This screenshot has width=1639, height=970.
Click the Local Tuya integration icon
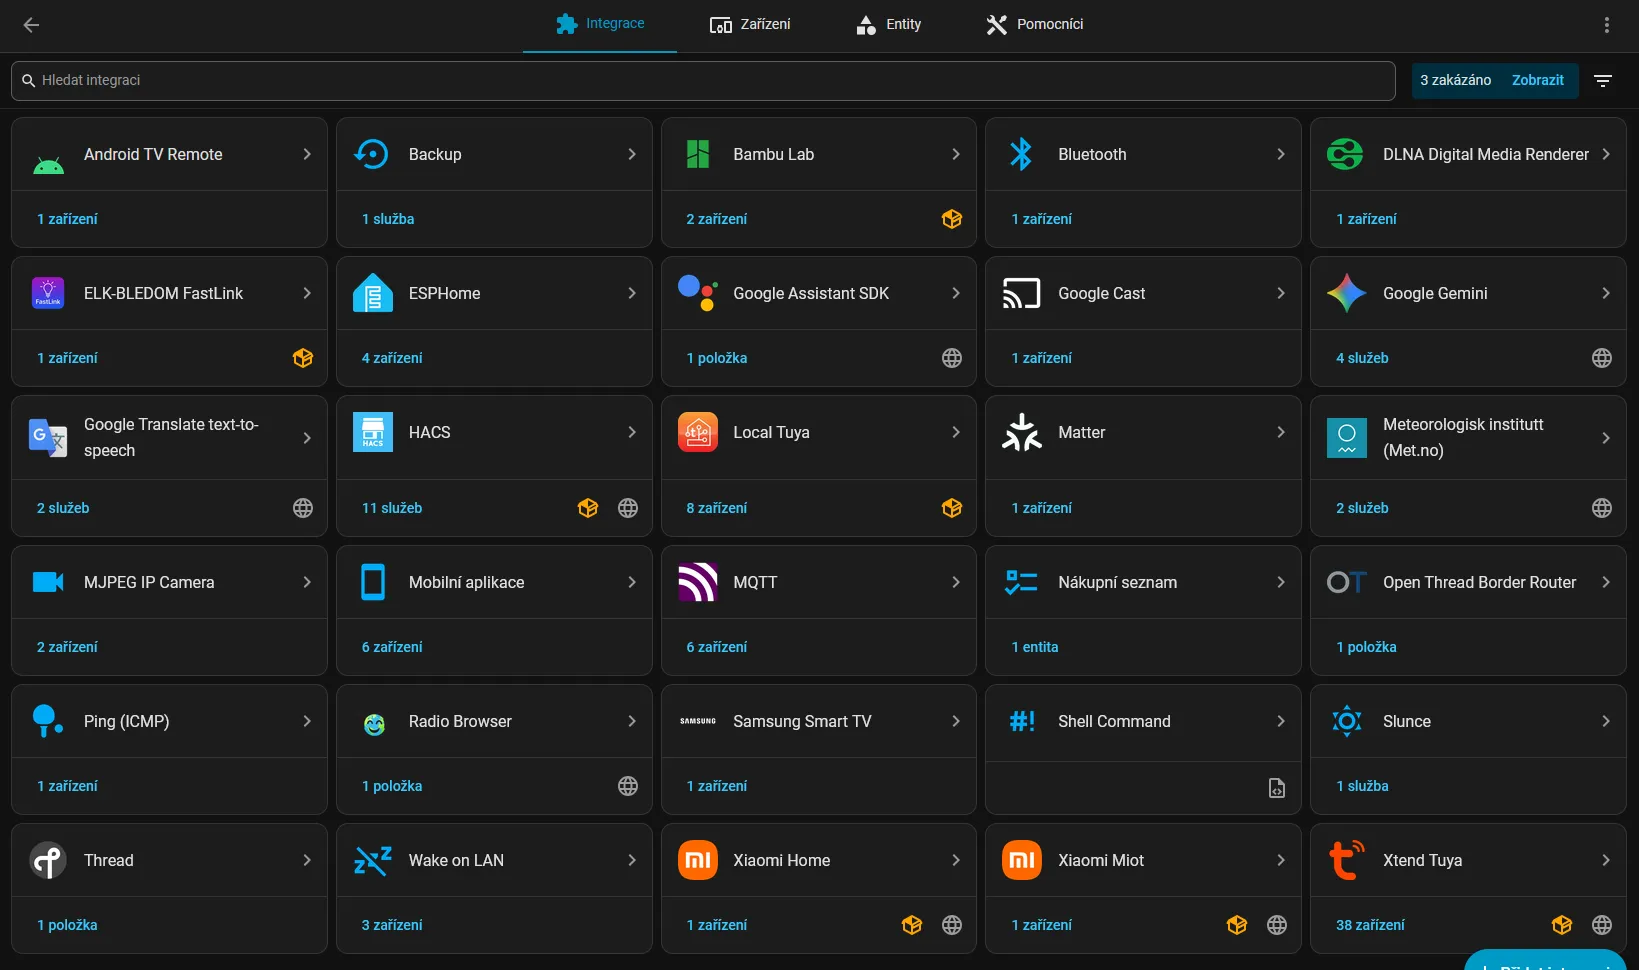(x=698, y=432)
